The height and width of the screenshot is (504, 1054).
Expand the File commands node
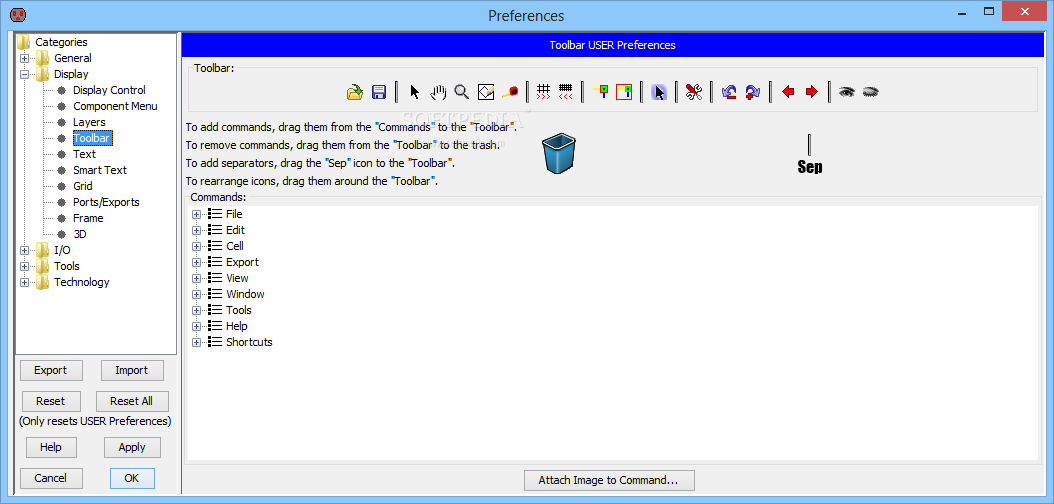coord(196,214)
